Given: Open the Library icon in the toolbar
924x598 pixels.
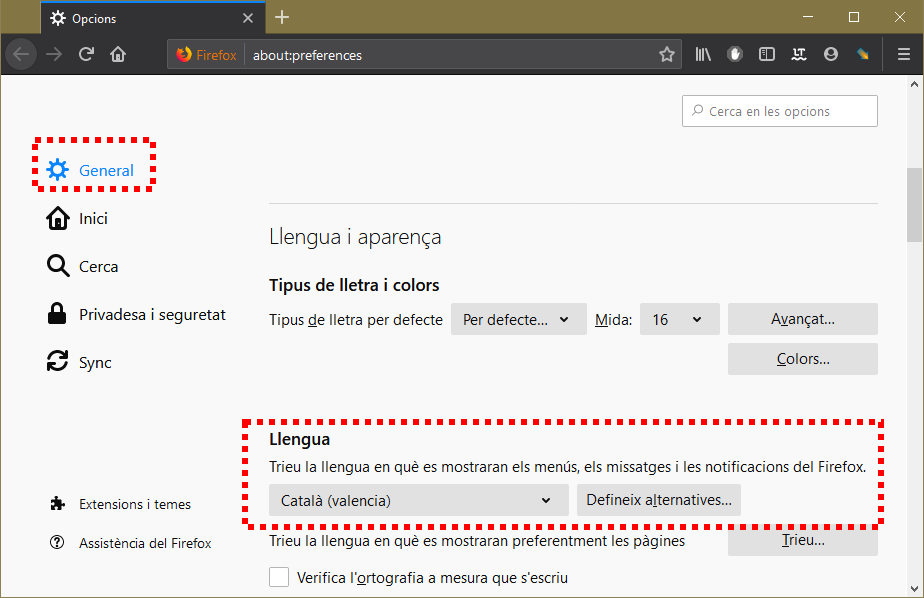Looking at the screenshot, I should pyautogui.click(x=703, y=55).
